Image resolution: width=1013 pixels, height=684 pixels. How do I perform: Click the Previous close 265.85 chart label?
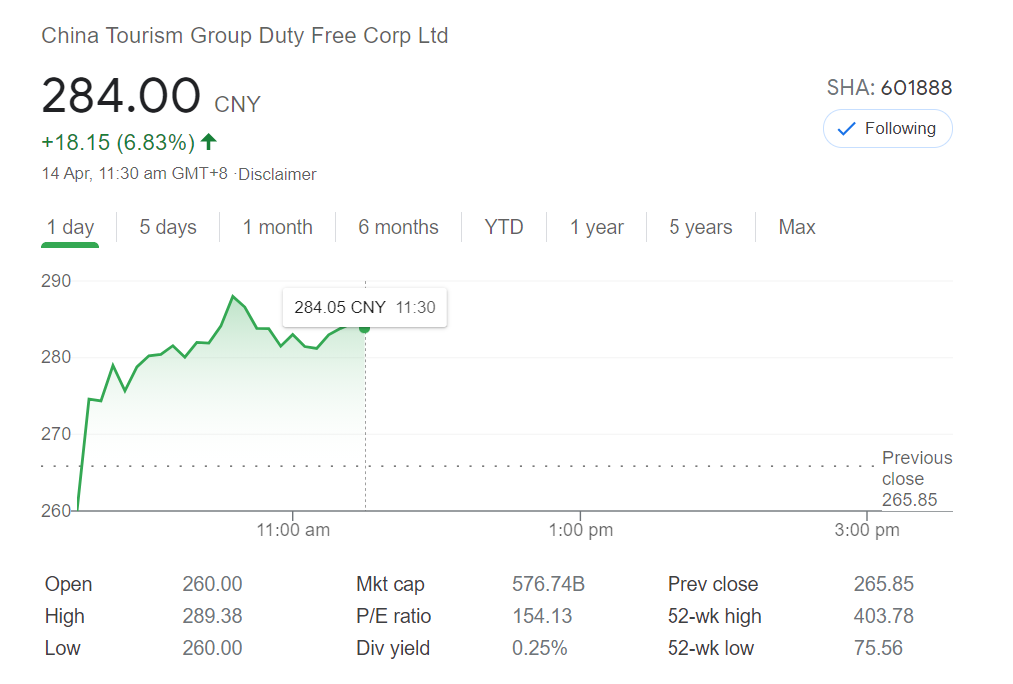[x=917, y=479]
